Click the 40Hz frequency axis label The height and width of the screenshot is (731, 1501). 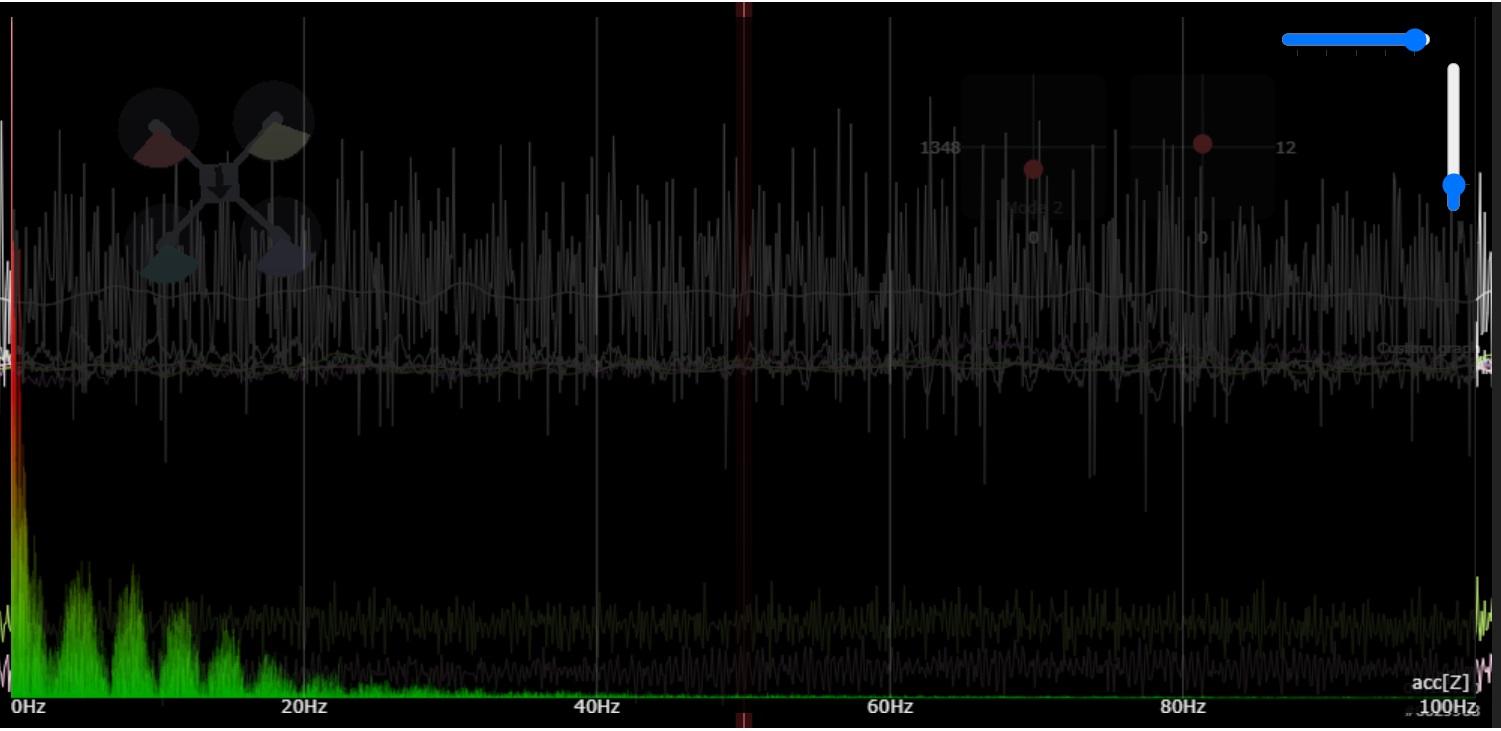click(x=596, y=707)
